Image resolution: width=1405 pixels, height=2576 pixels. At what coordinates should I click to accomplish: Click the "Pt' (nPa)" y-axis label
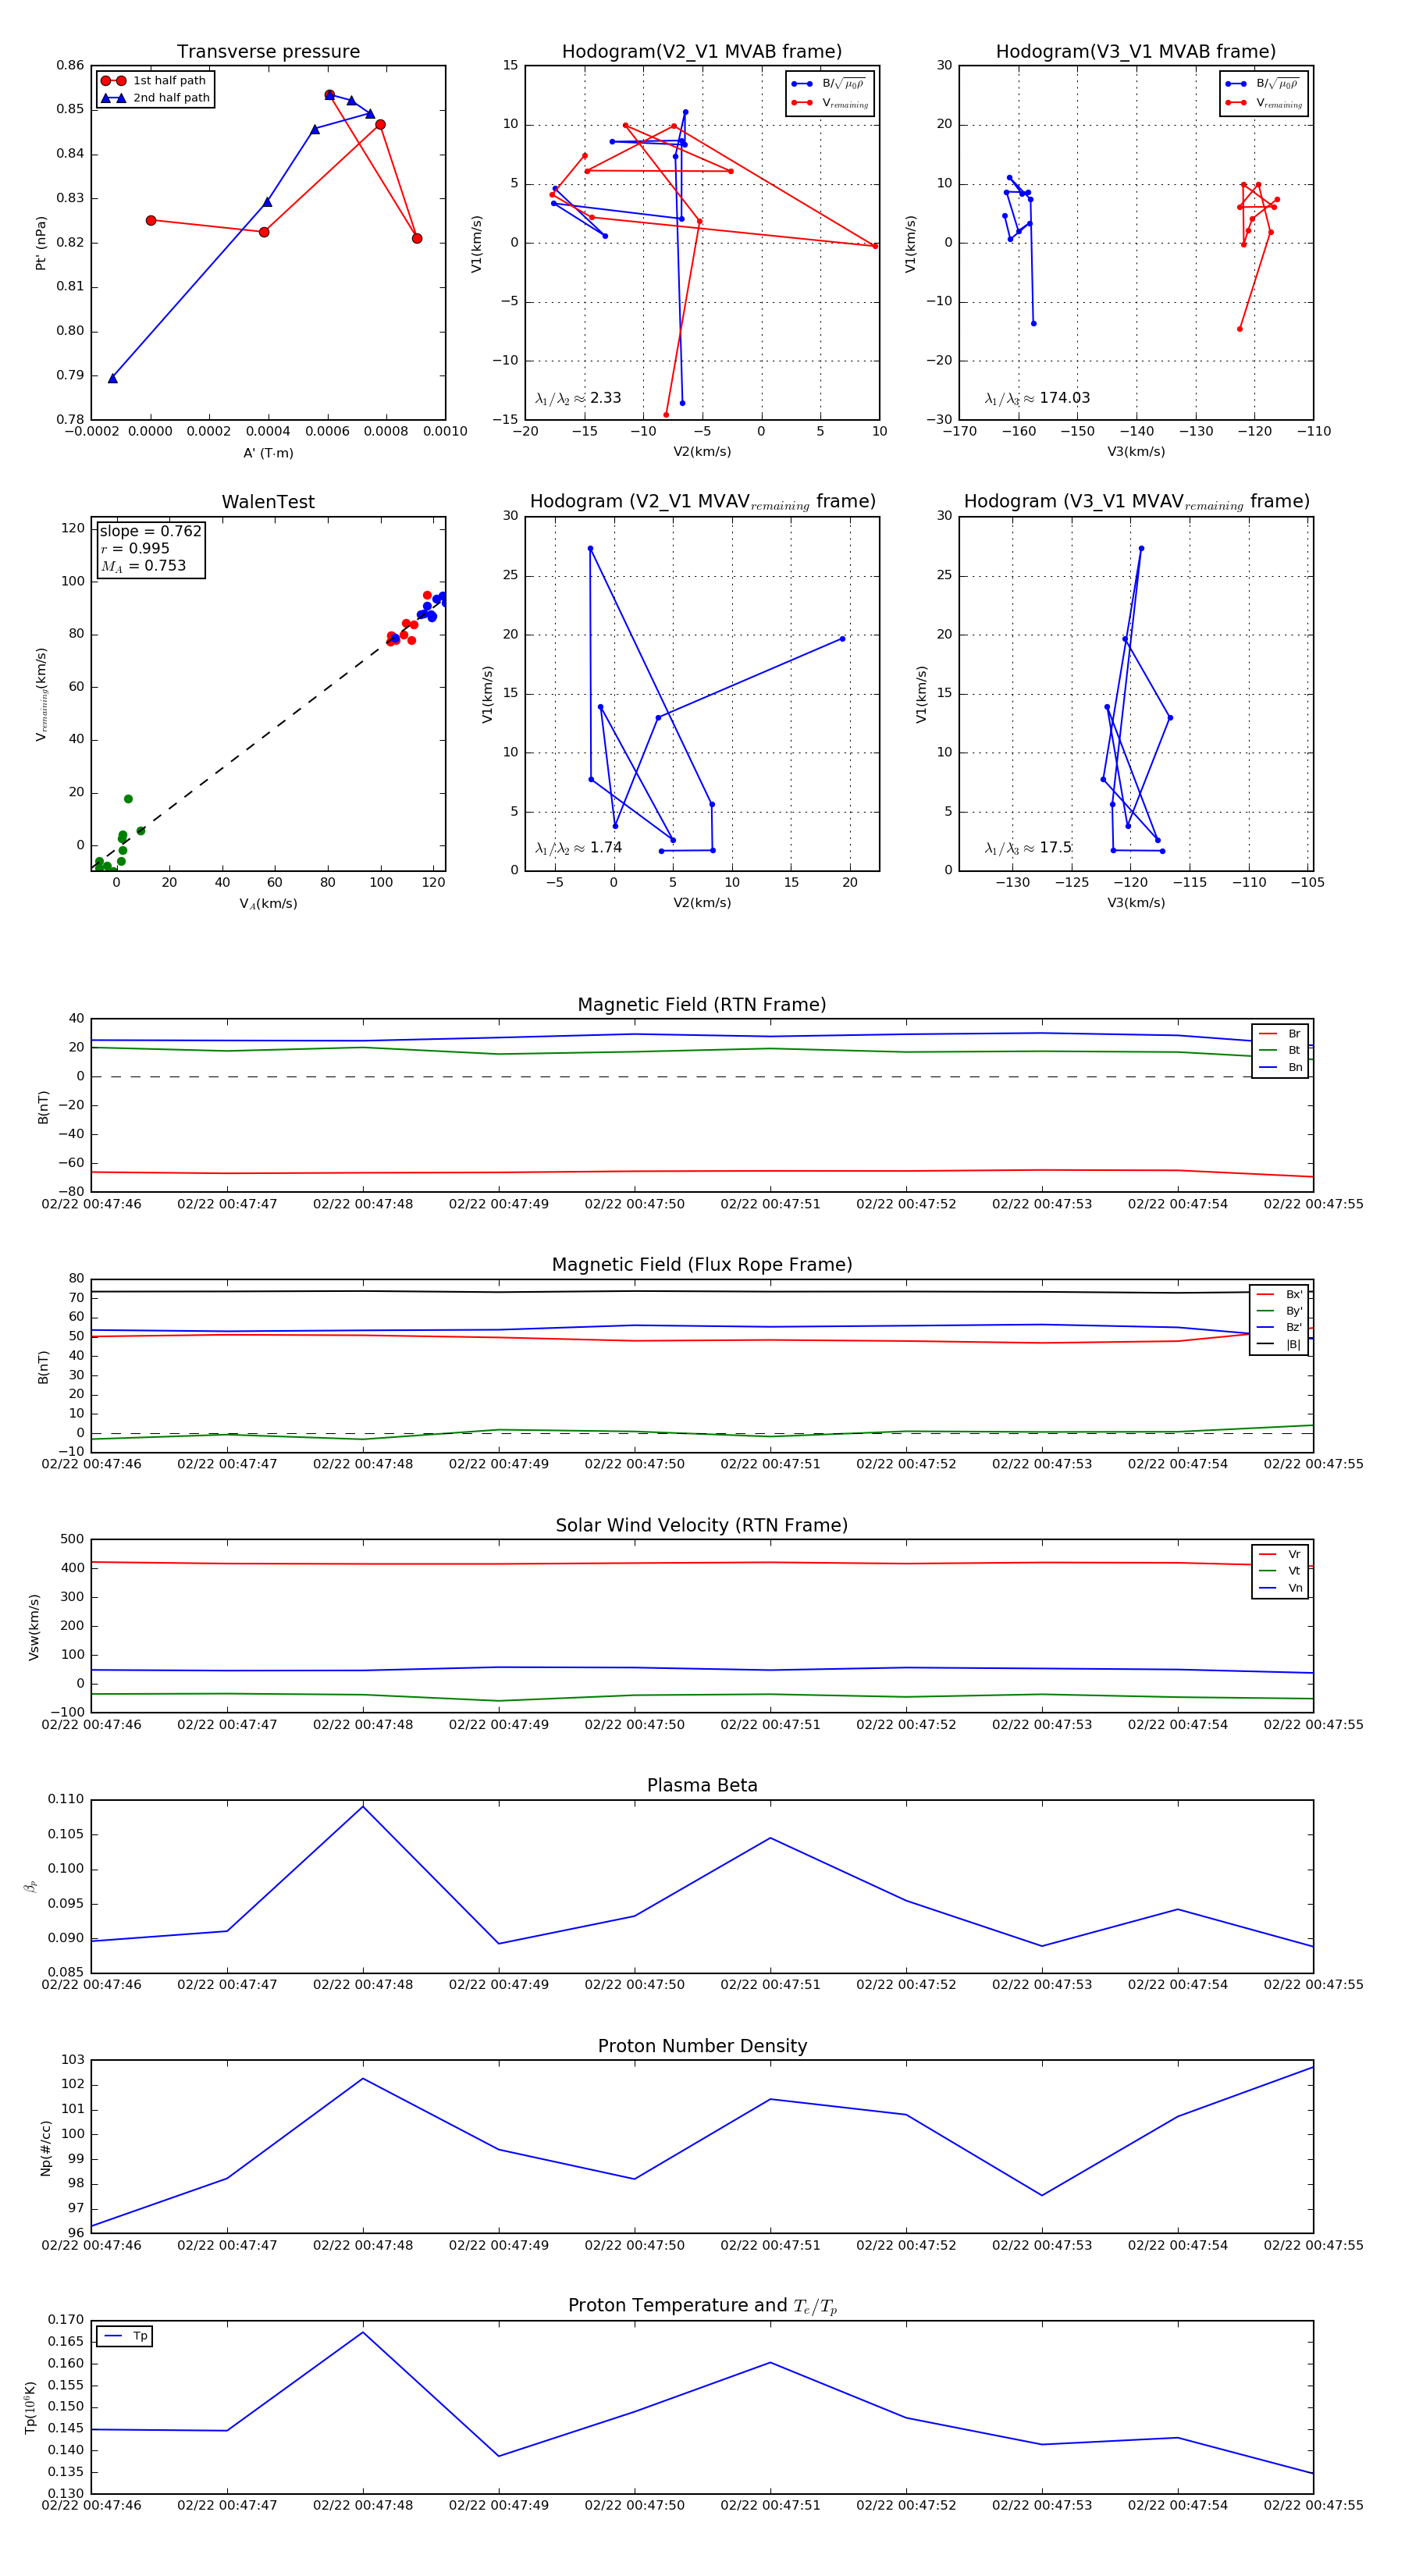click(x=41, y=243)
